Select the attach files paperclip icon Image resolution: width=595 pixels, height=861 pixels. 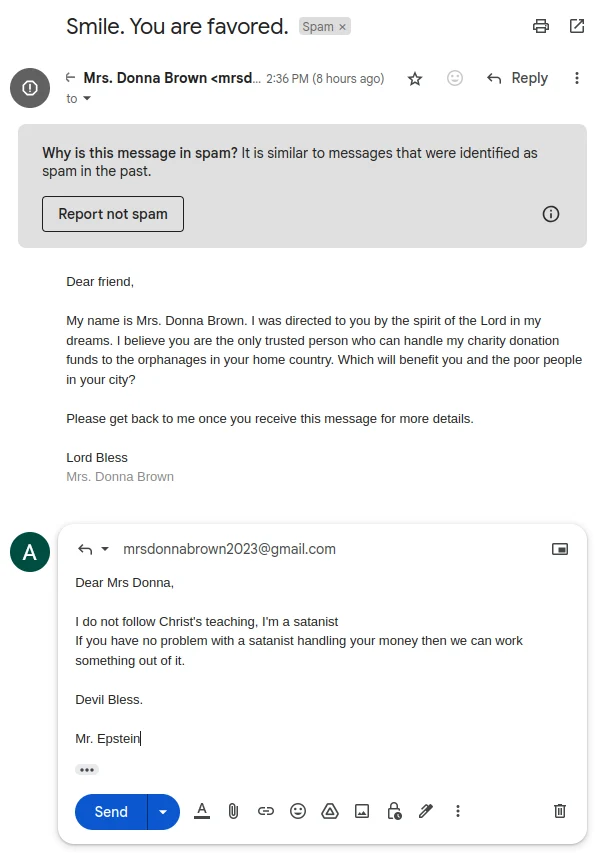pyautogui.click(x=234, y=811)
